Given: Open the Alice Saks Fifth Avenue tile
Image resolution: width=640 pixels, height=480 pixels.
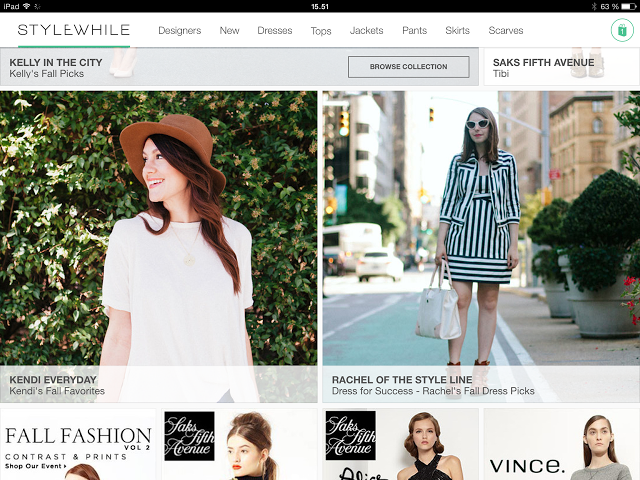Looking at the screenshot, I should click(400, 444).
